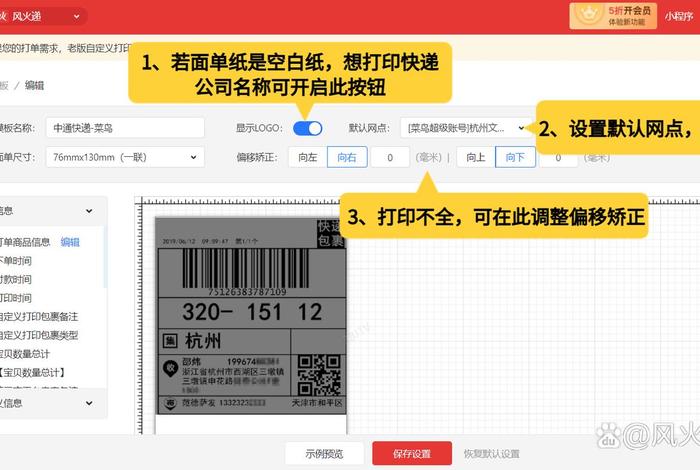Click the sender icon on label bottom row
Viewport: 700px width, 470px height.
[170, 403]
